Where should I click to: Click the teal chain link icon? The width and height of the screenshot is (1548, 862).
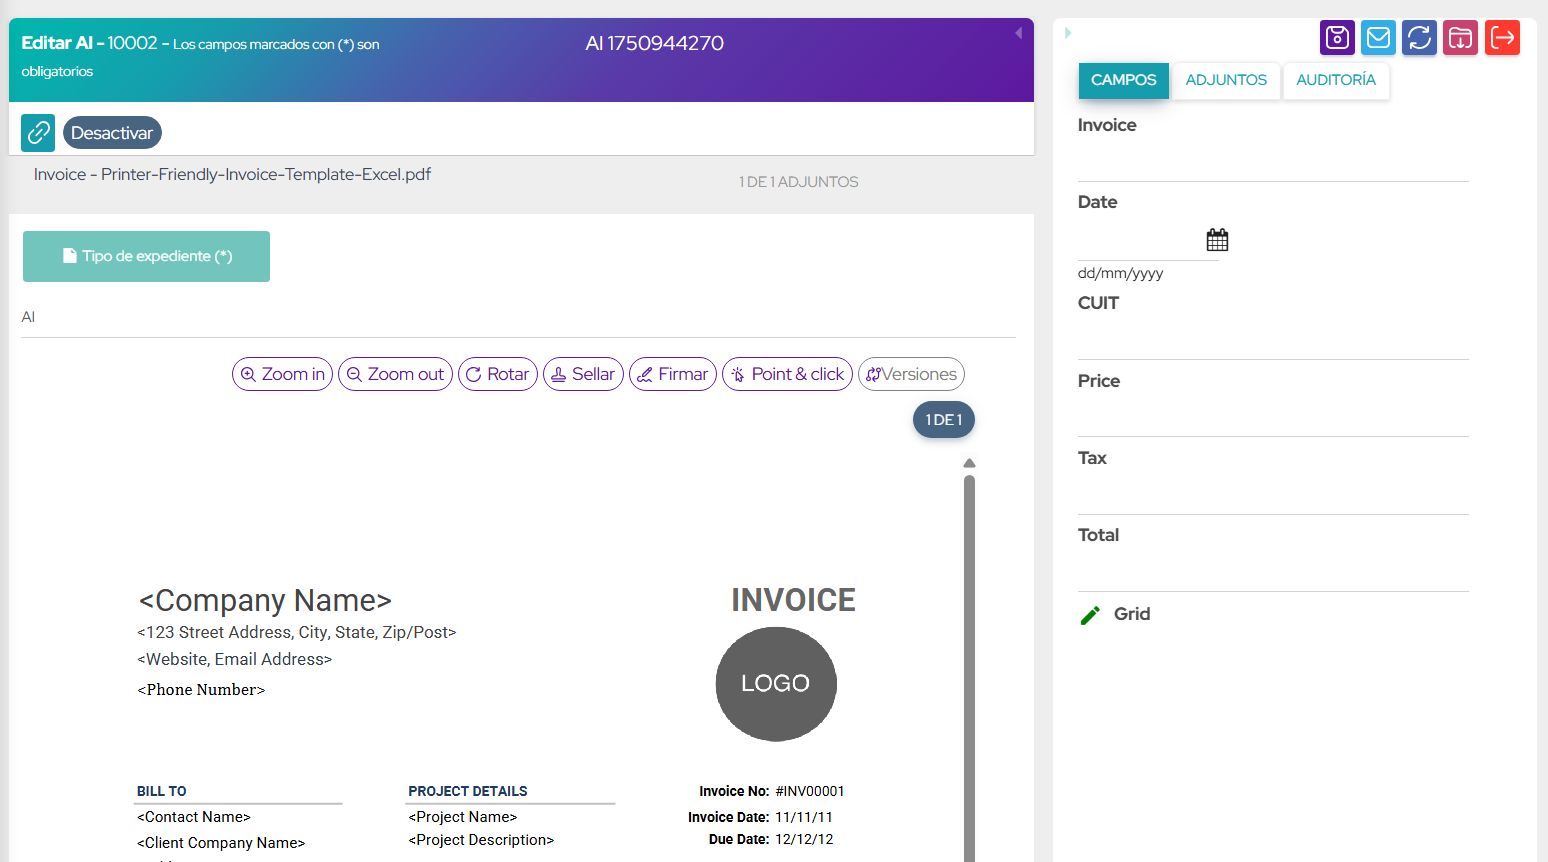tap(38, 132)
